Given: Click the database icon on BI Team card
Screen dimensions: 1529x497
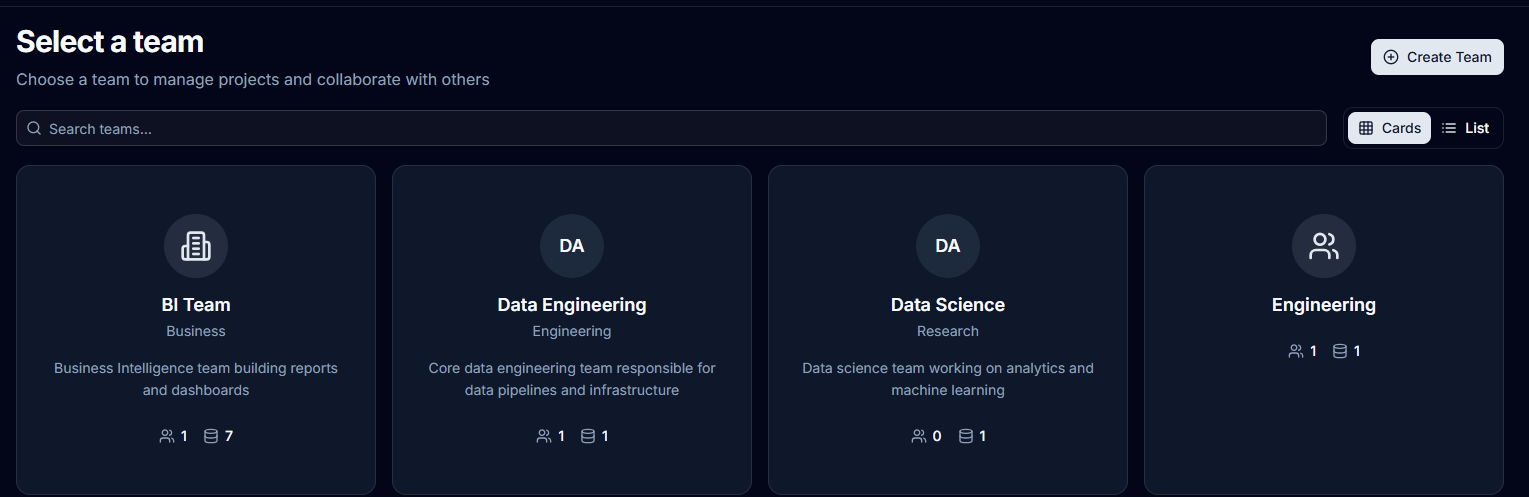Looking at the screenshot, I should click(211, 436).
